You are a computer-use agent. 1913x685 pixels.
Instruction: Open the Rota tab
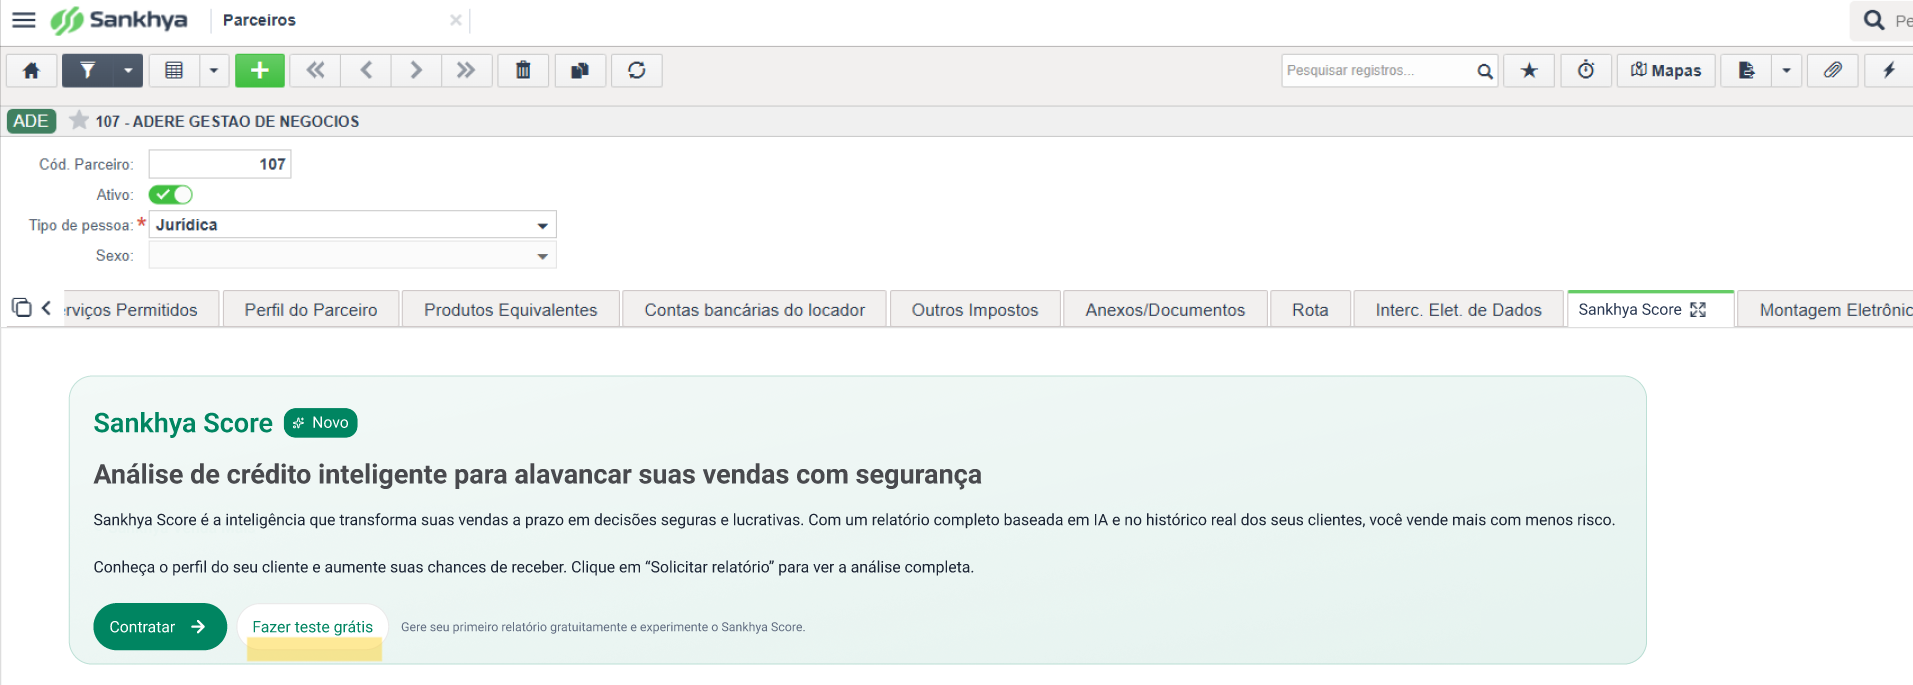[1310, 310]
